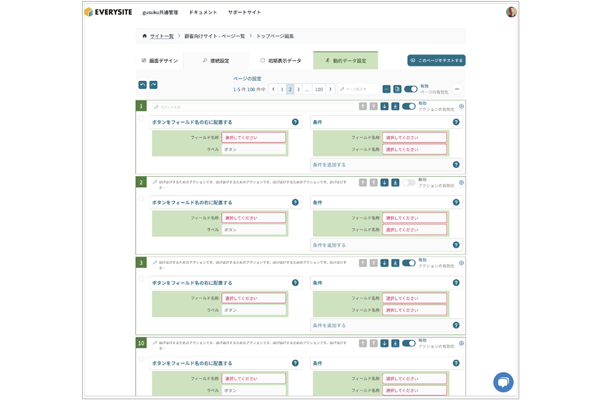
Task: Switch to the 初期表示データ tab
Action: [x=280, y=60]
